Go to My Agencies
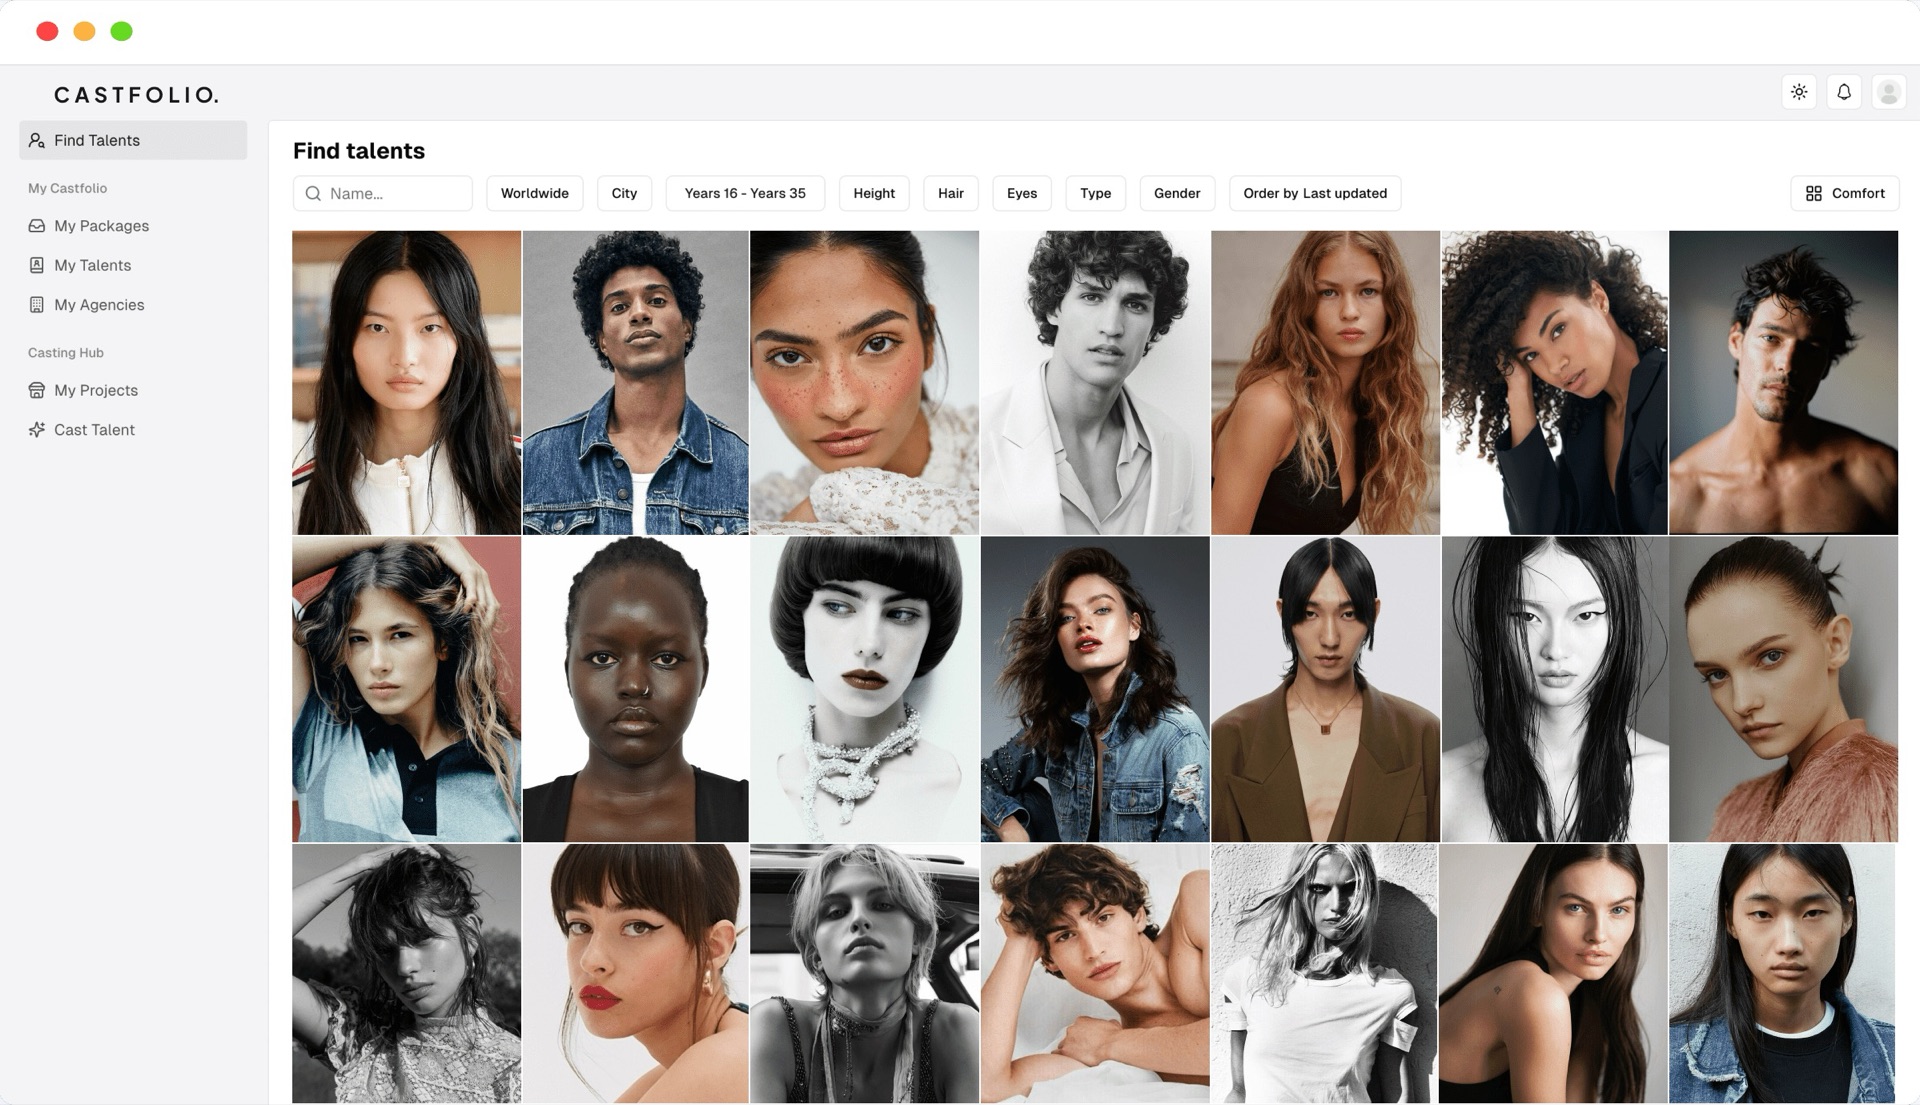The width and height of the screenshot is (1920, 1105). coord(99,305)
